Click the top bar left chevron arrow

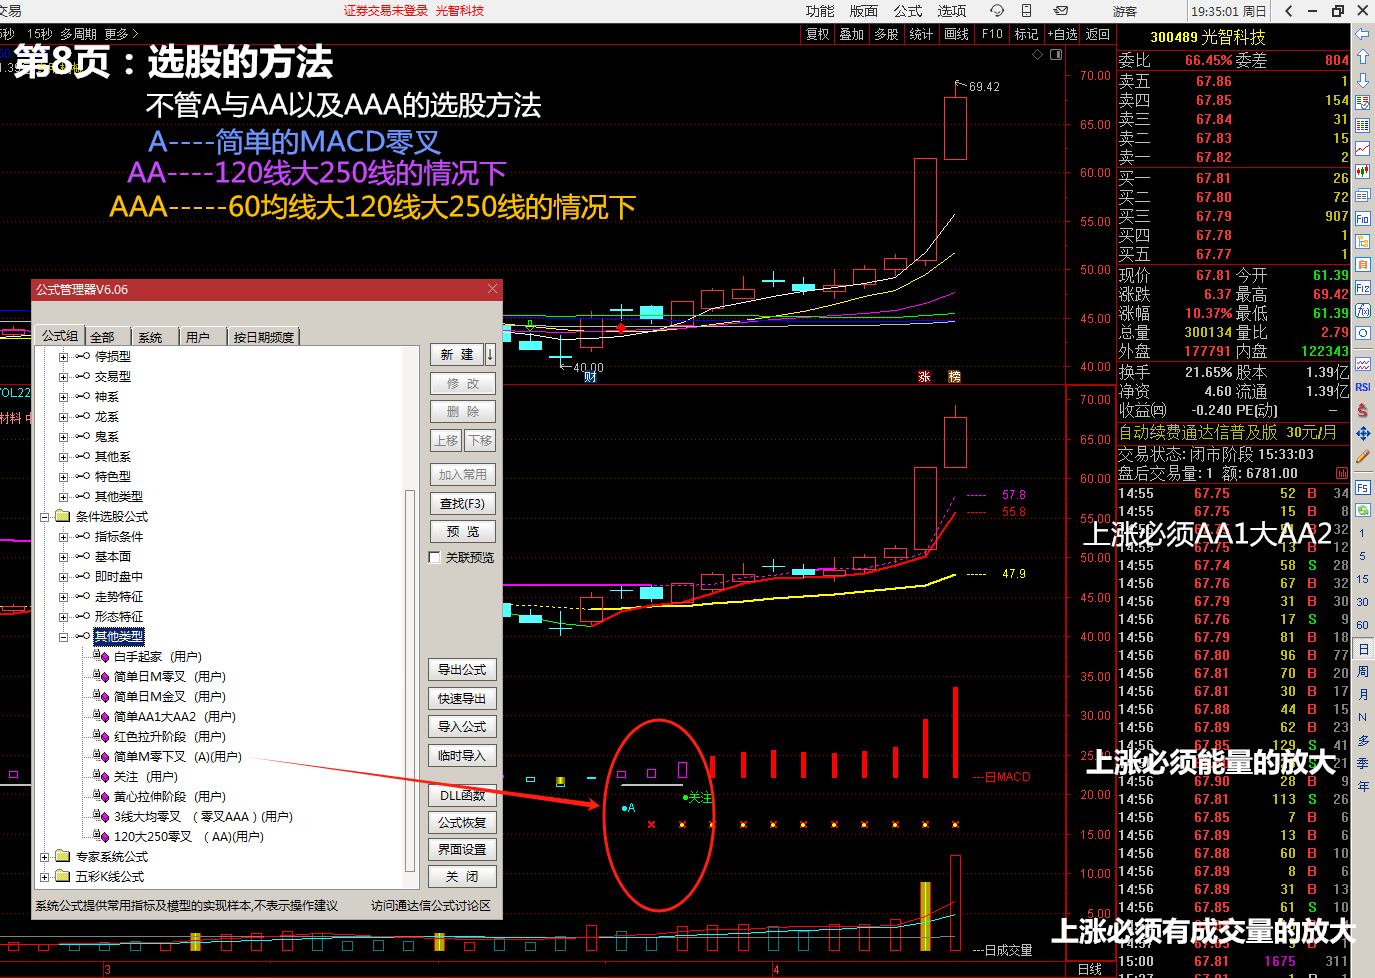(x=1289, y=11)
